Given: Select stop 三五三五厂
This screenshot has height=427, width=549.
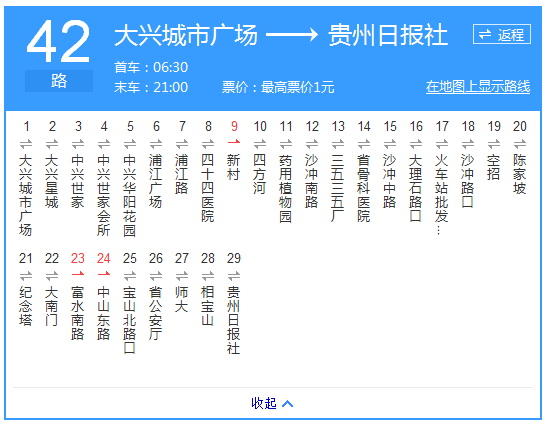Looking at the screenshot, I should coord(338,188).
